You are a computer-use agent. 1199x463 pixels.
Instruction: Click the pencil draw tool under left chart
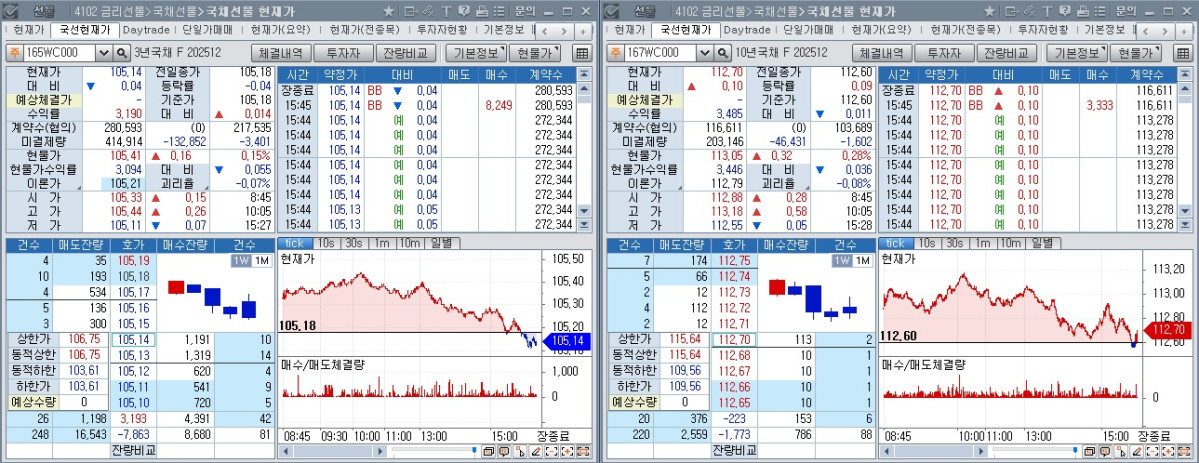pos(537,452)
